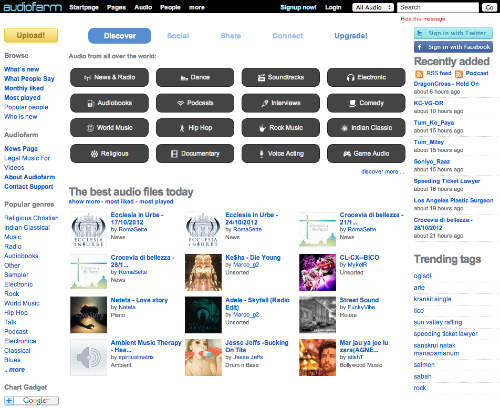Click the Podcast feed icon

point(459,74)
